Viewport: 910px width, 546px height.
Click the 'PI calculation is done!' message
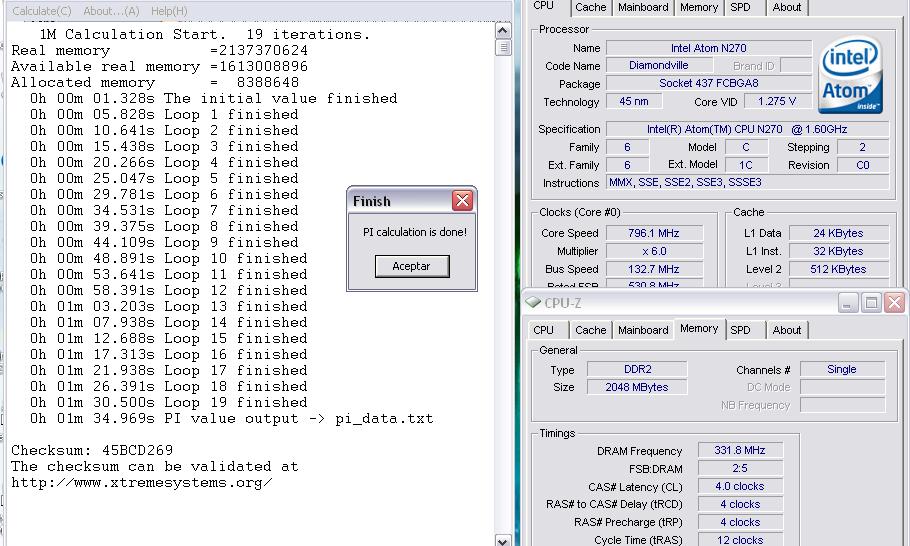click(414, 232)
